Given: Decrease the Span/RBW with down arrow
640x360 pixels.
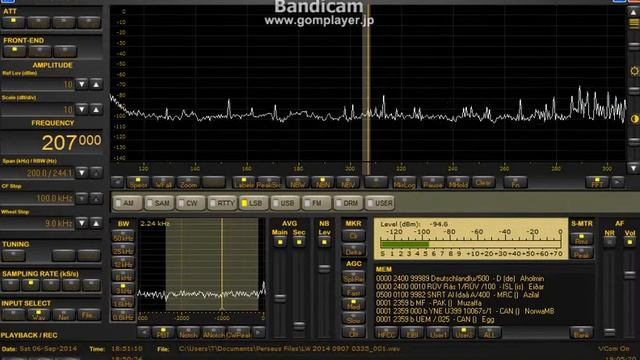Looking at the screenshot, I should pyautogui.click(x=82, y=173).
